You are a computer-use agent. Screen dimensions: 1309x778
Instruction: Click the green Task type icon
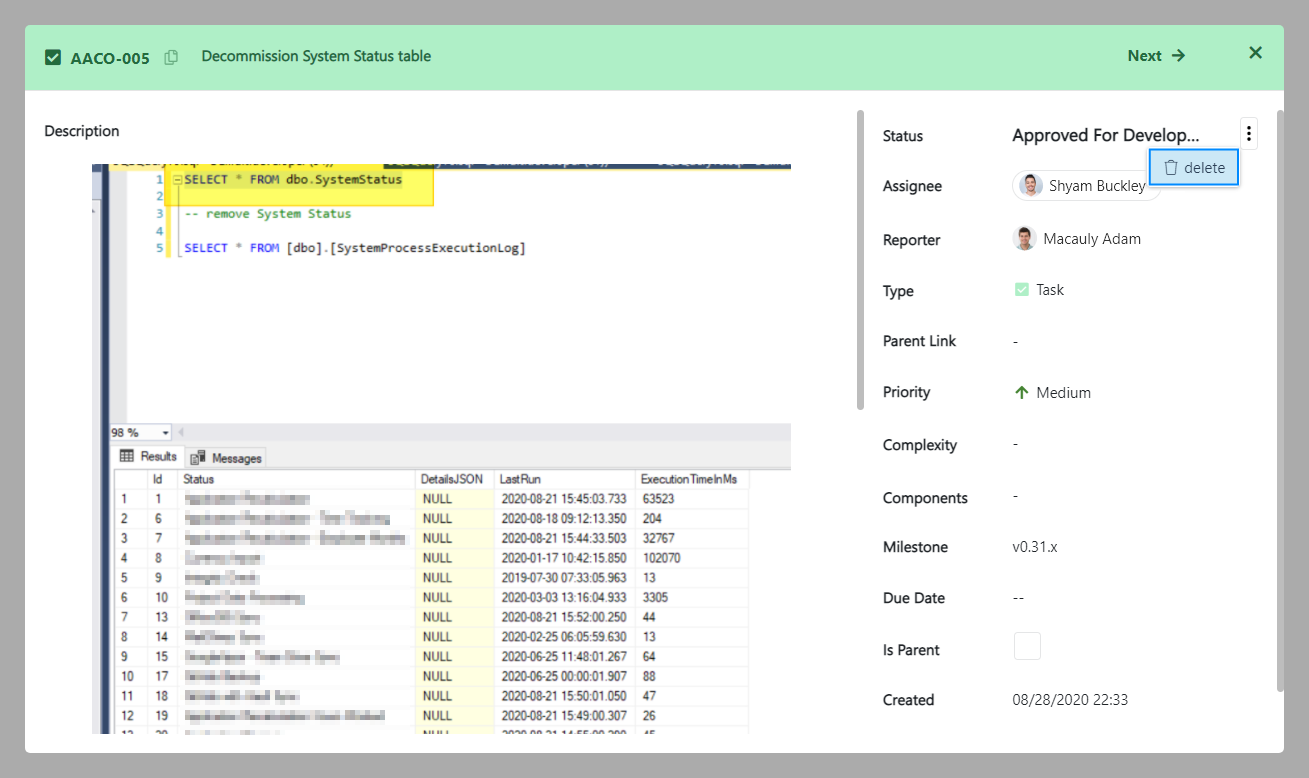pyautogui.click(x=1021, y=290)
